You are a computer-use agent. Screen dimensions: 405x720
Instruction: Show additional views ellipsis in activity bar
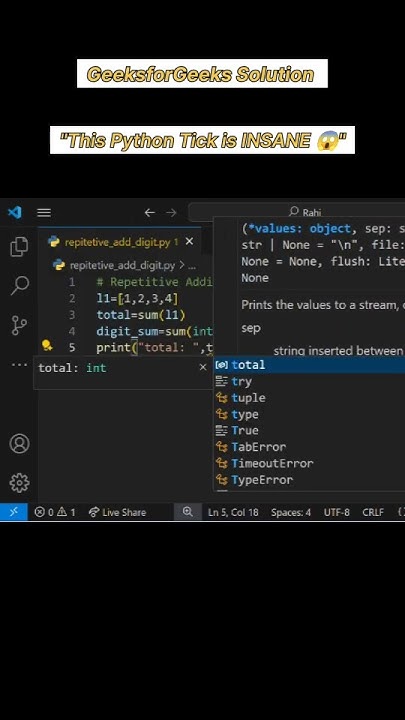pyautogui.click(x=19, y=365)
